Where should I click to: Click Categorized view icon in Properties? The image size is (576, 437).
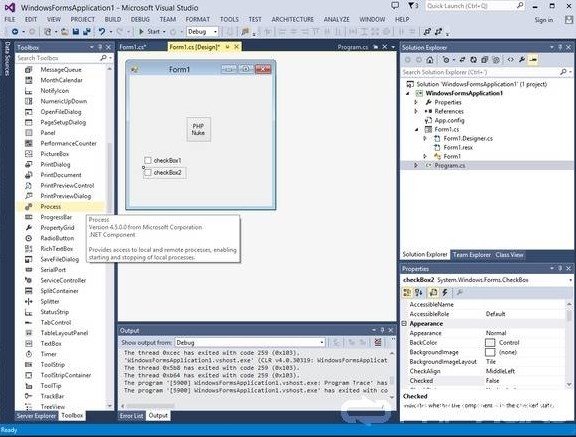(x=407, y=293)
